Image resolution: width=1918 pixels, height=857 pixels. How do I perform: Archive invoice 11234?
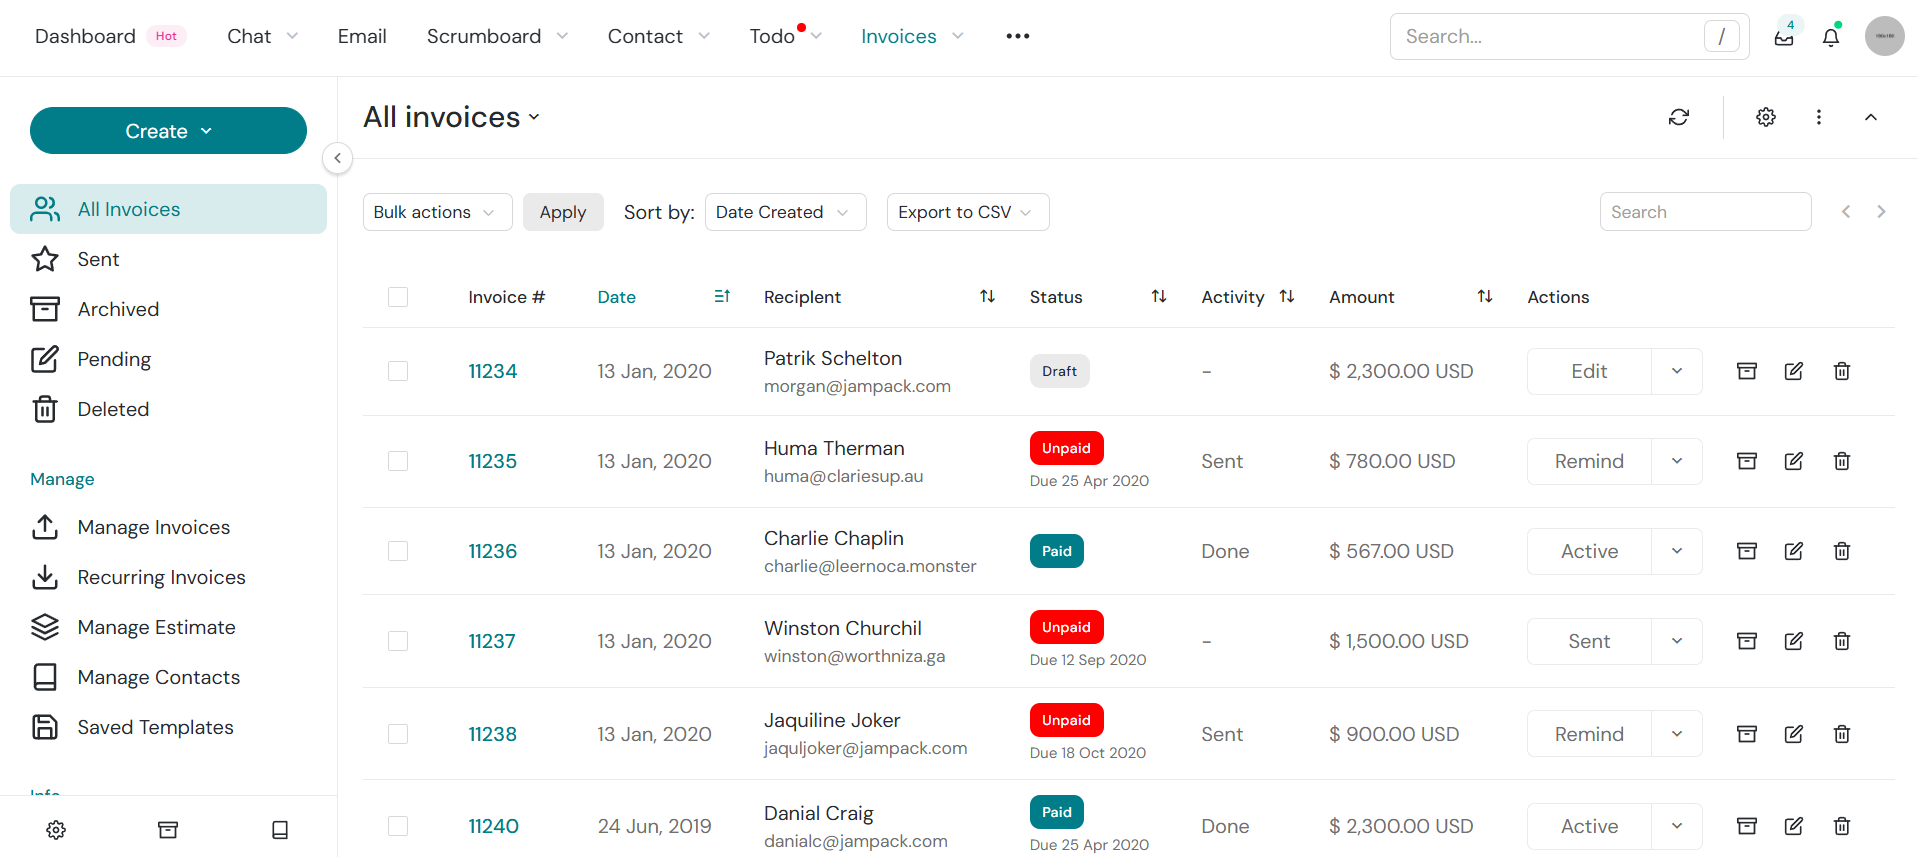[x=1747, y=371]
